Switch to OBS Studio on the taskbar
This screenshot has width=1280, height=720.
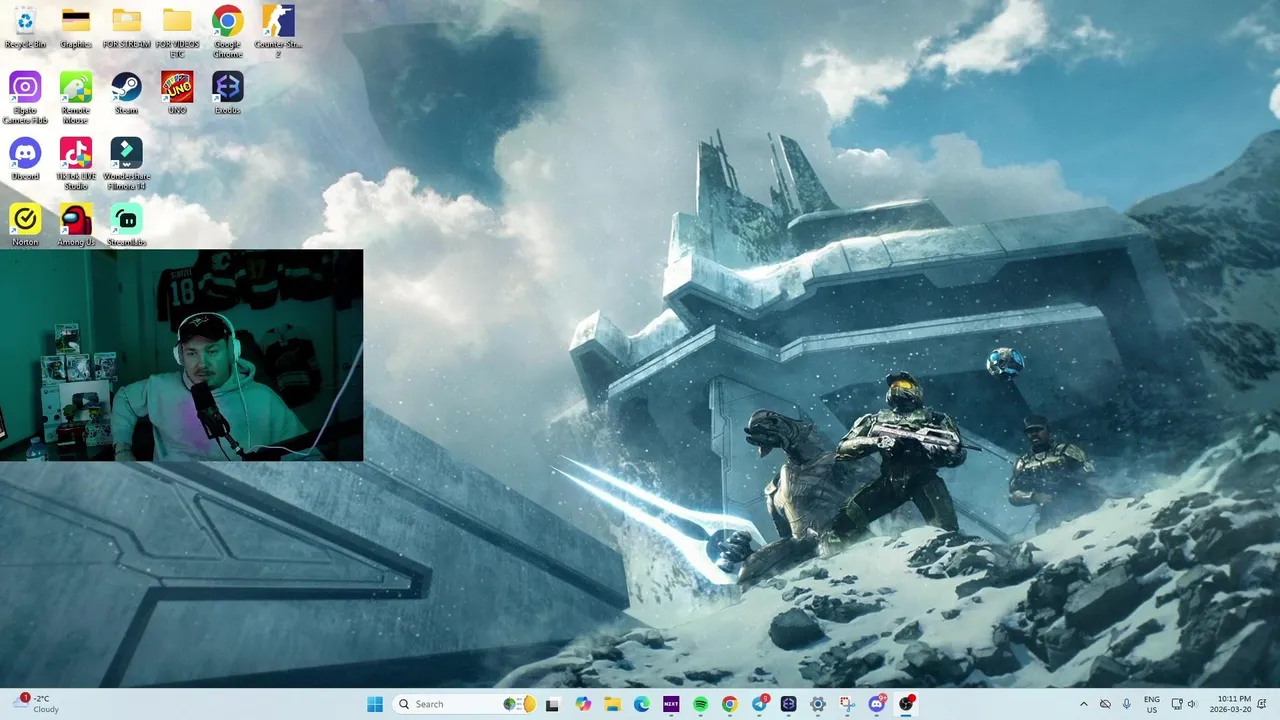906,704
